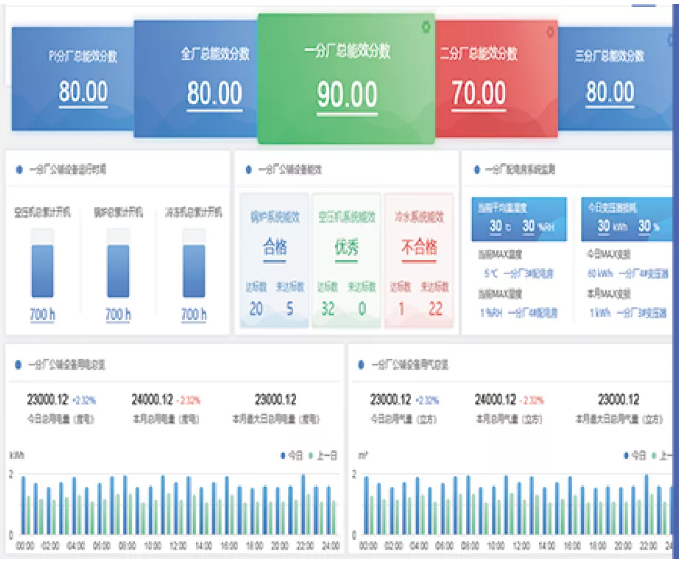The width and height of the screenshot is (679, 565).
Task: Toggle 今日 legend in electricity usage chart
Action: 292,455
